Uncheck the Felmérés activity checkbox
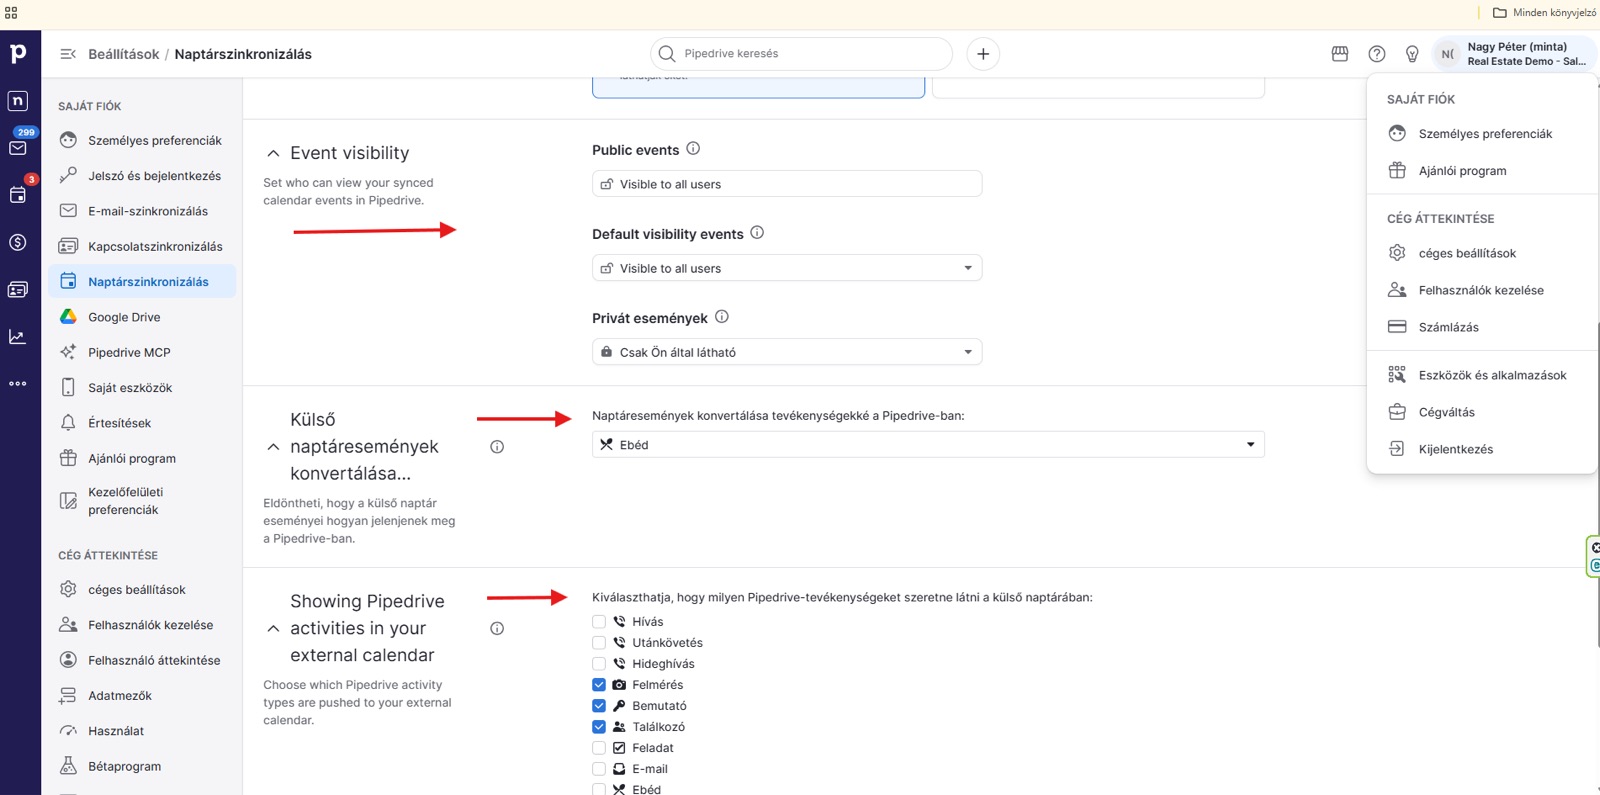1600x795 pixels. tap(599, 685)
